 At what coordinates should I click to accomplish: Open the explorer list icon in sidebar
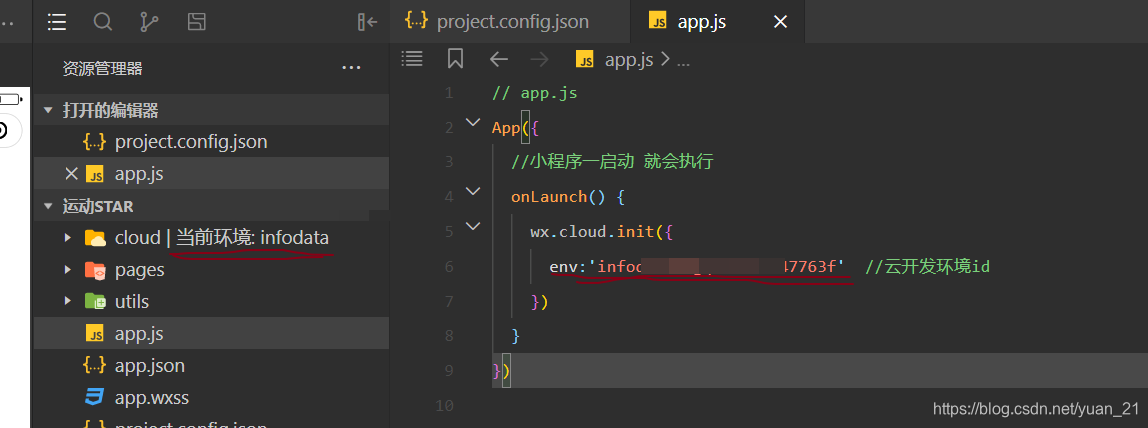[56, 22]
